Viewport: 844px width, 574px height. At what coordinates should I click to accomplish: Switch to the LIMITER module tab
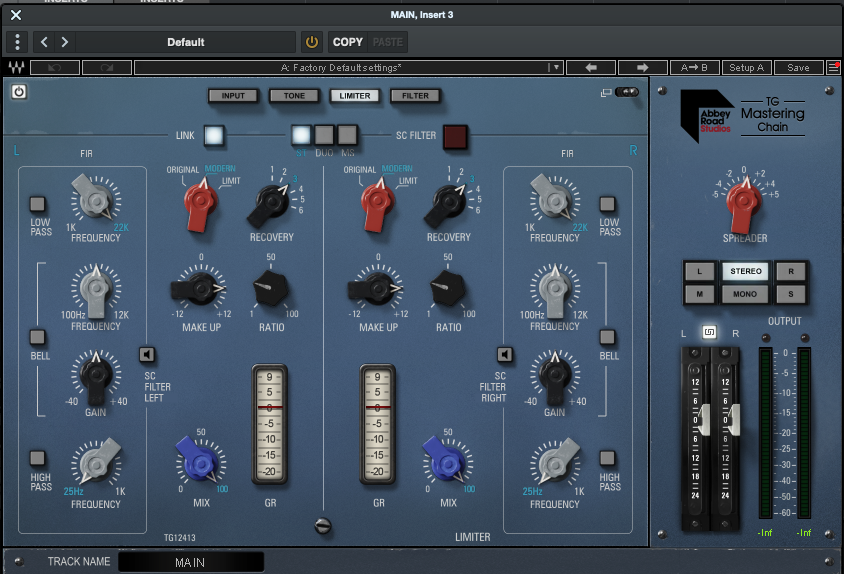coord(355,96)
